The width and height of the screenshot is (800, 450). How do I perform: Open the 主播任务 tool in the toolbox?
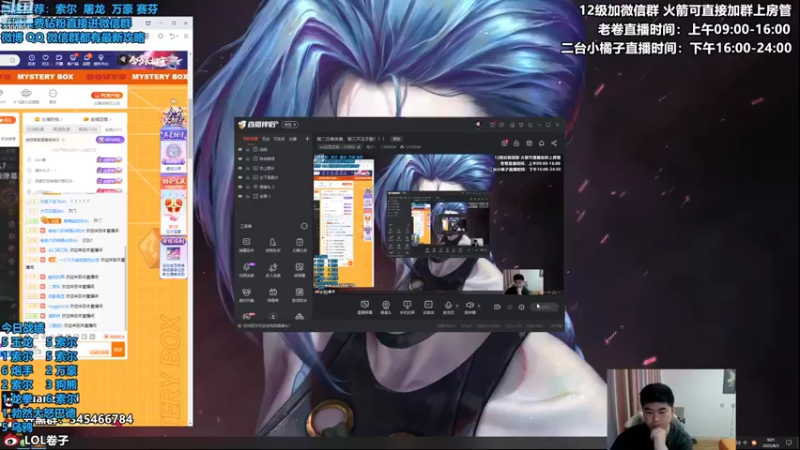[299, 244]
